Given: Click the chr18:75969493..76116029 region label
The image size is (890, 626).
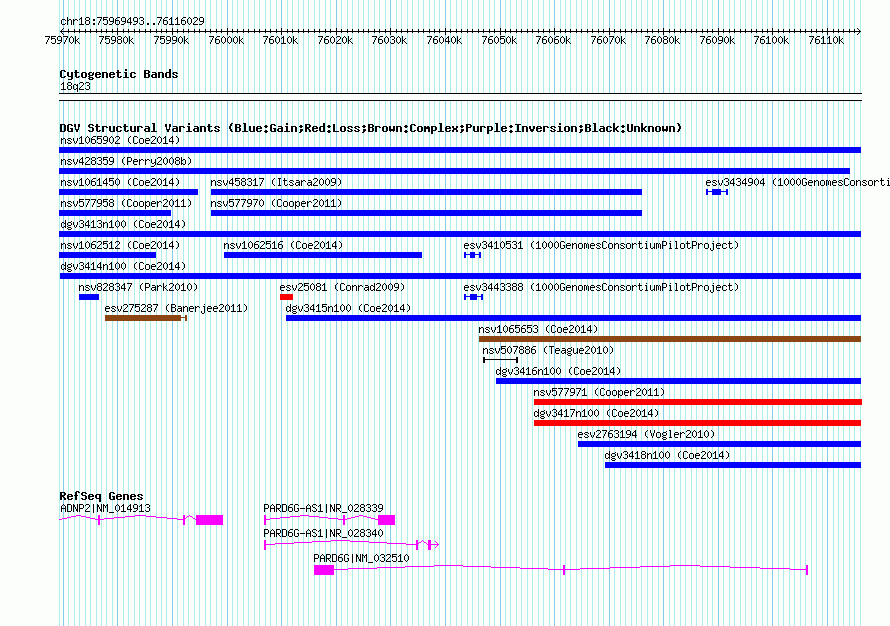Looking at the screenshot, I should 132,21.
